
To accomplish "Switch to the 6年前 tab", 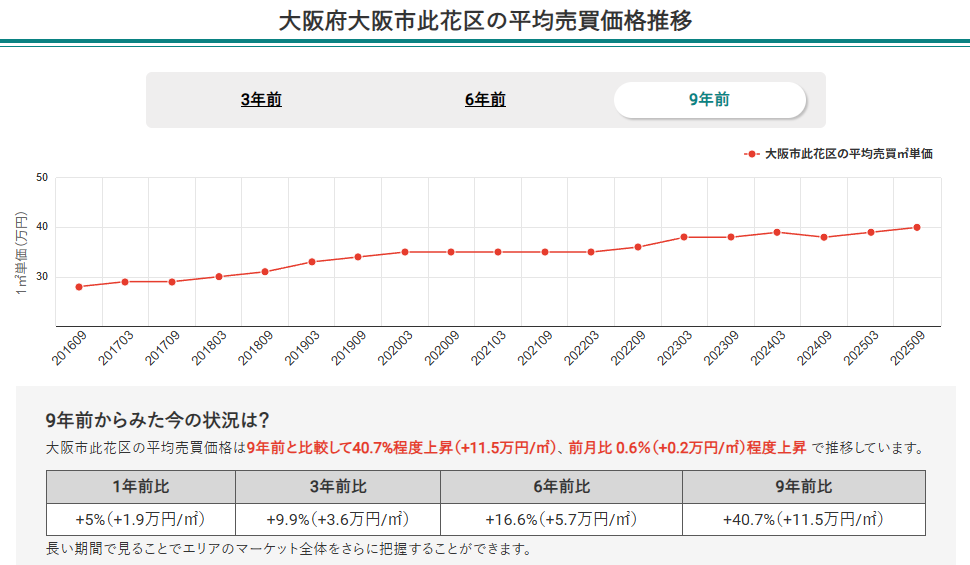I will coord(485,100).
